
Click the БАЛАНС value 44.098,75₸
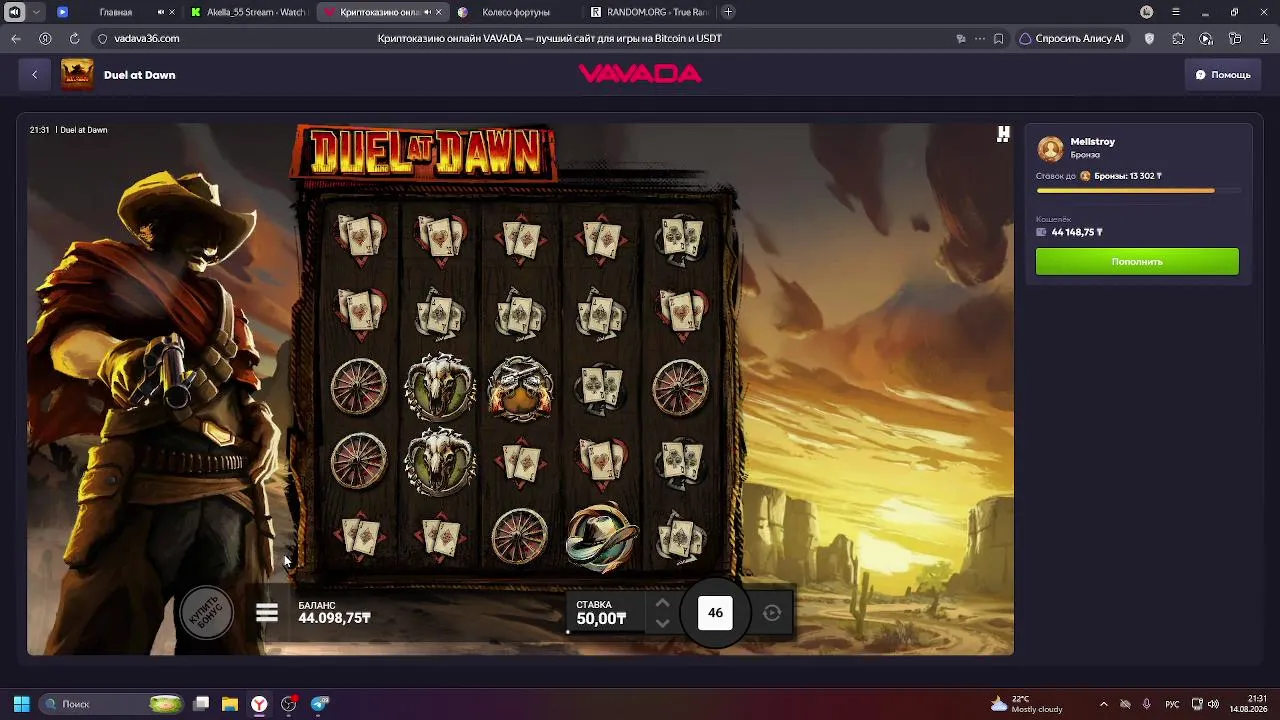pos(334,619)
